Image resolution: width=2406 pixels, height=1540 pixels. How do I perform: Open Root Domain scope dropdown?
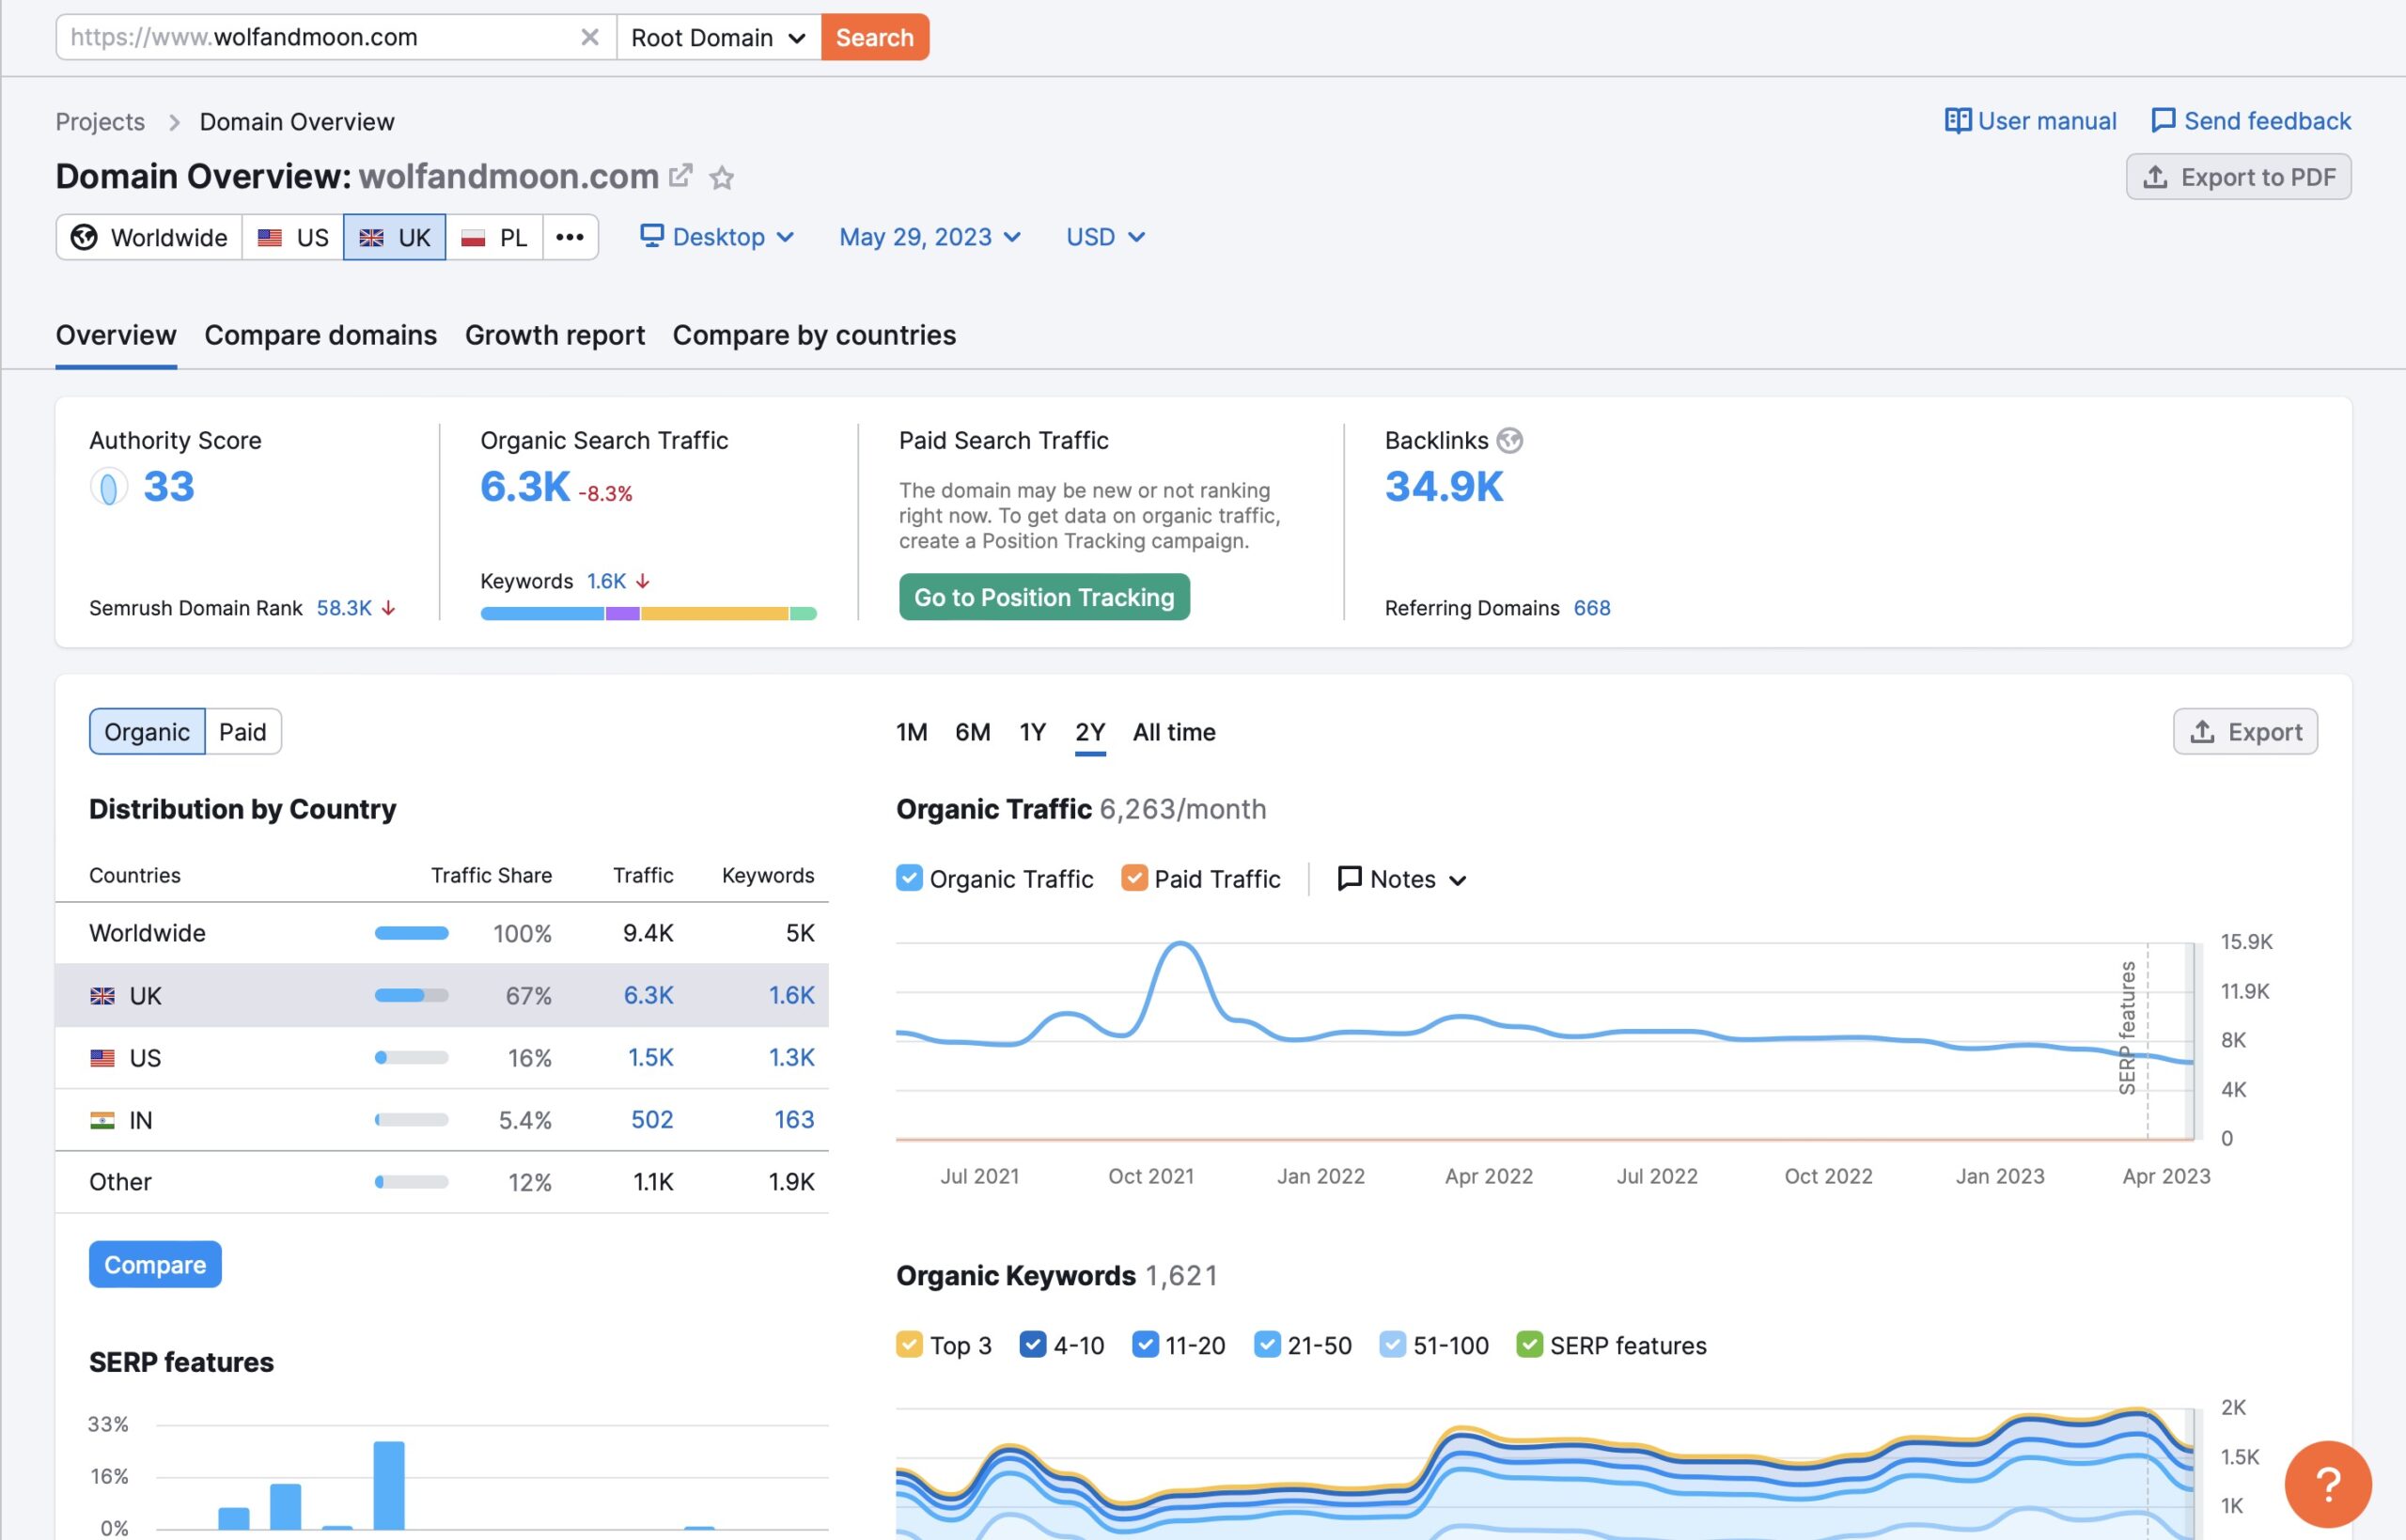(719, 37)
